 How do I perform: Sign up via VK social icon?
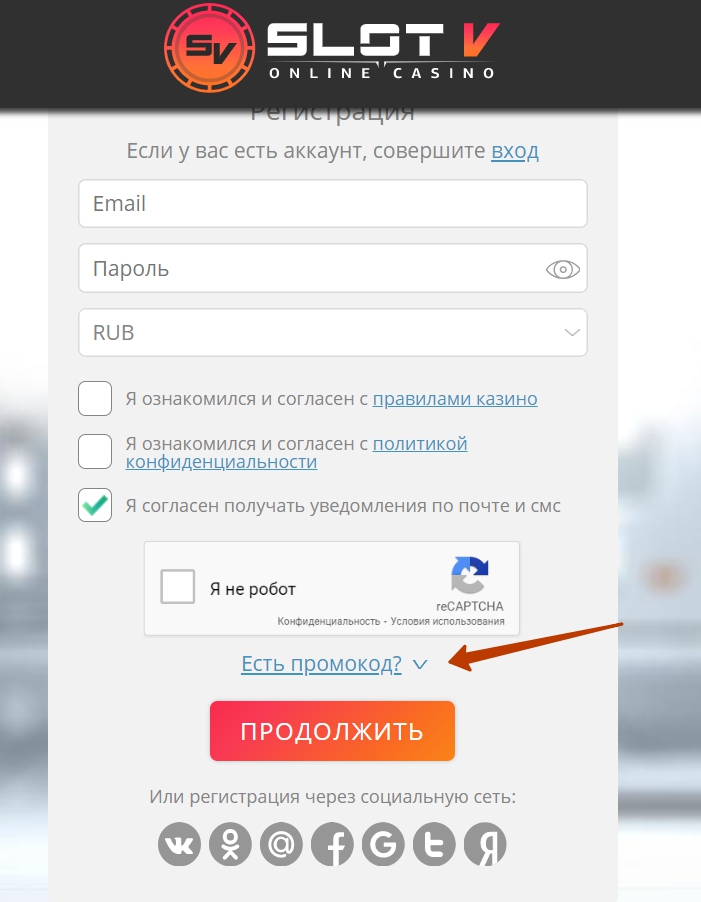179,844
